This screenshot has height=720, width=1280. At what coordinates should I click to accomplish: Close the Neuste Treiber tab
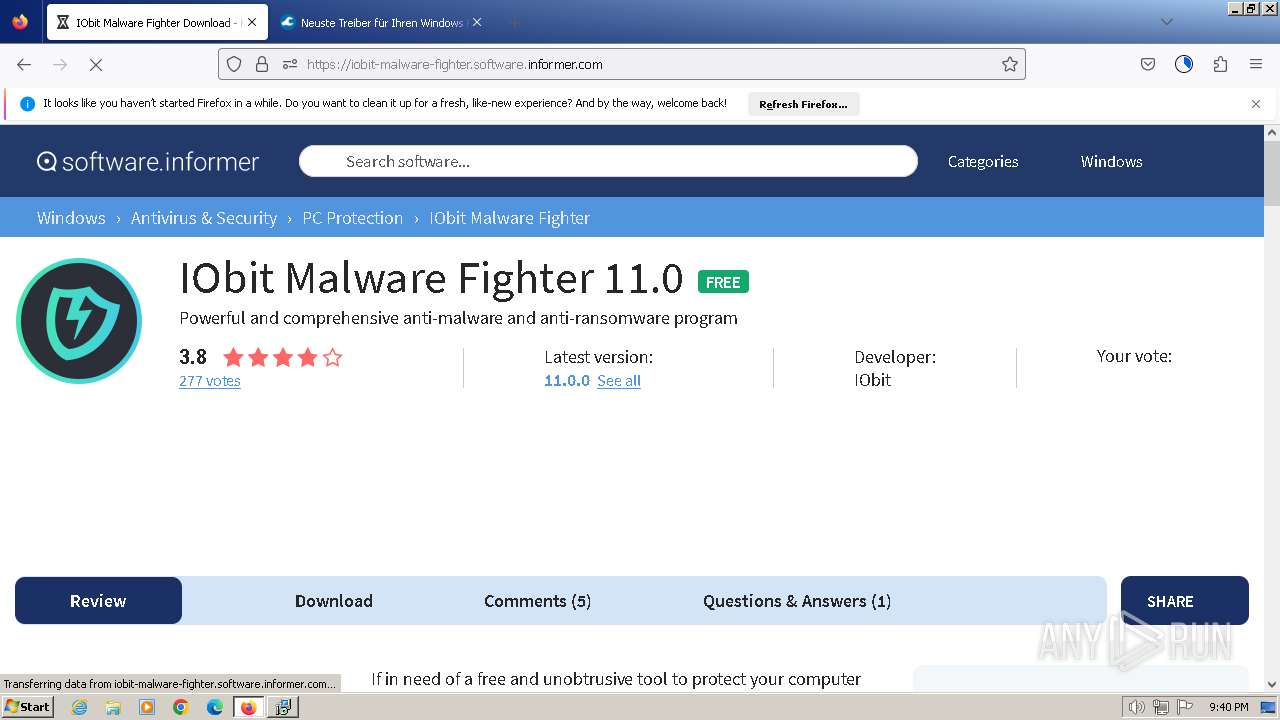(477, 22)
